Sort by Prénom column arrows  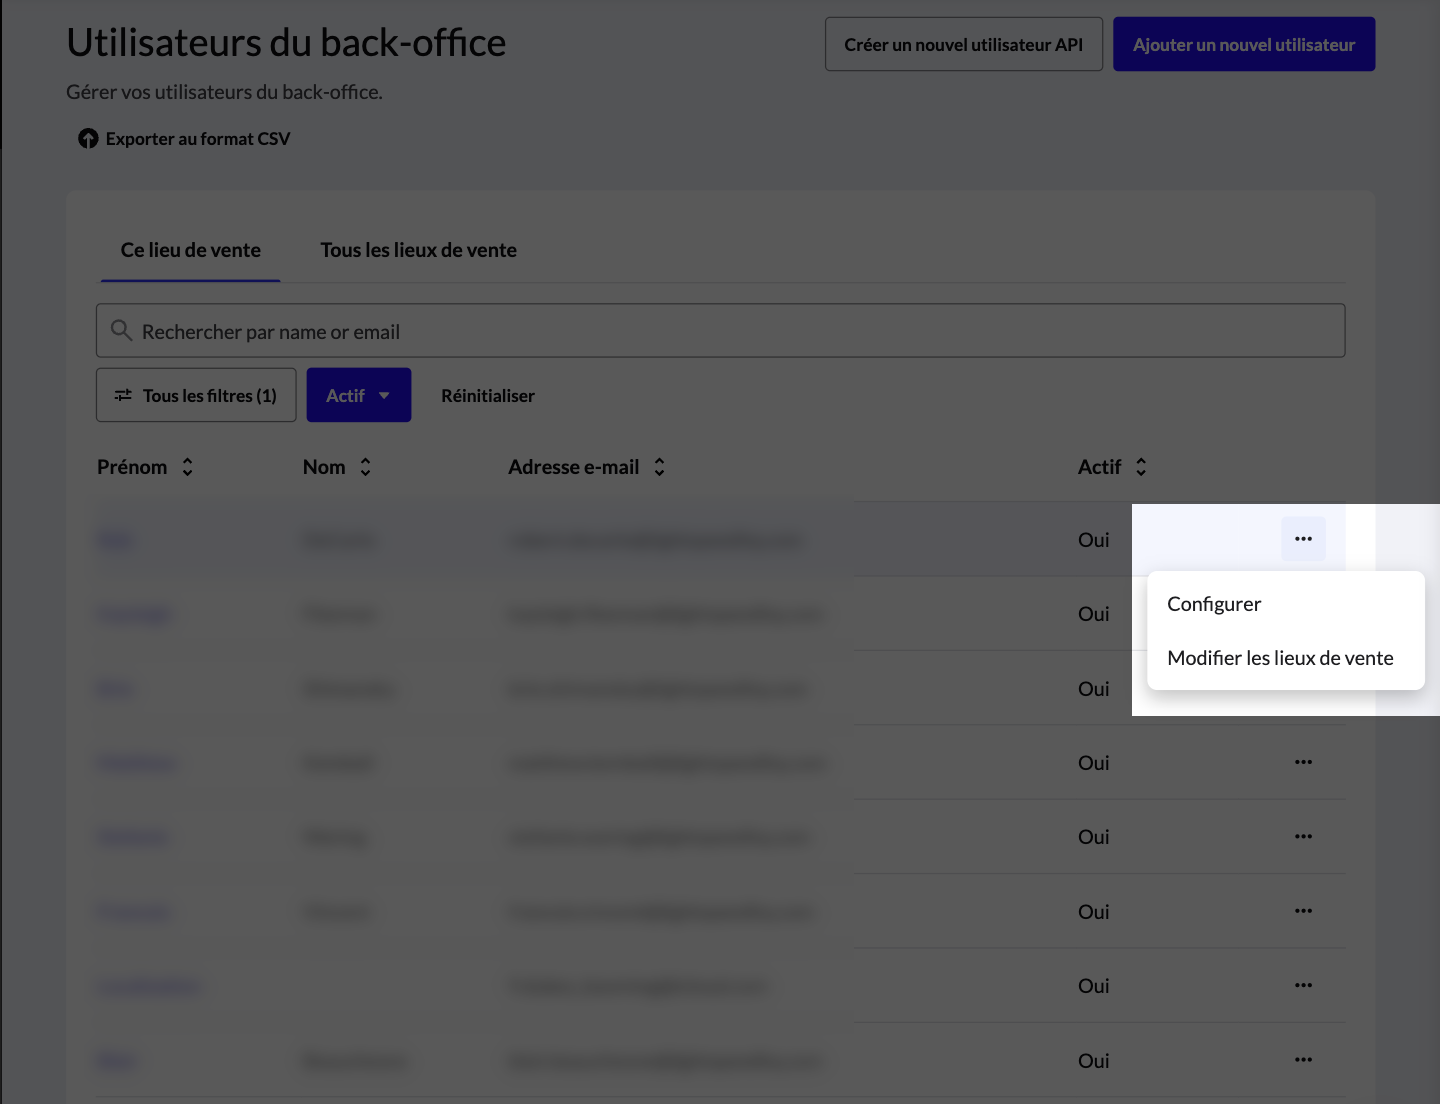(187, 467)
